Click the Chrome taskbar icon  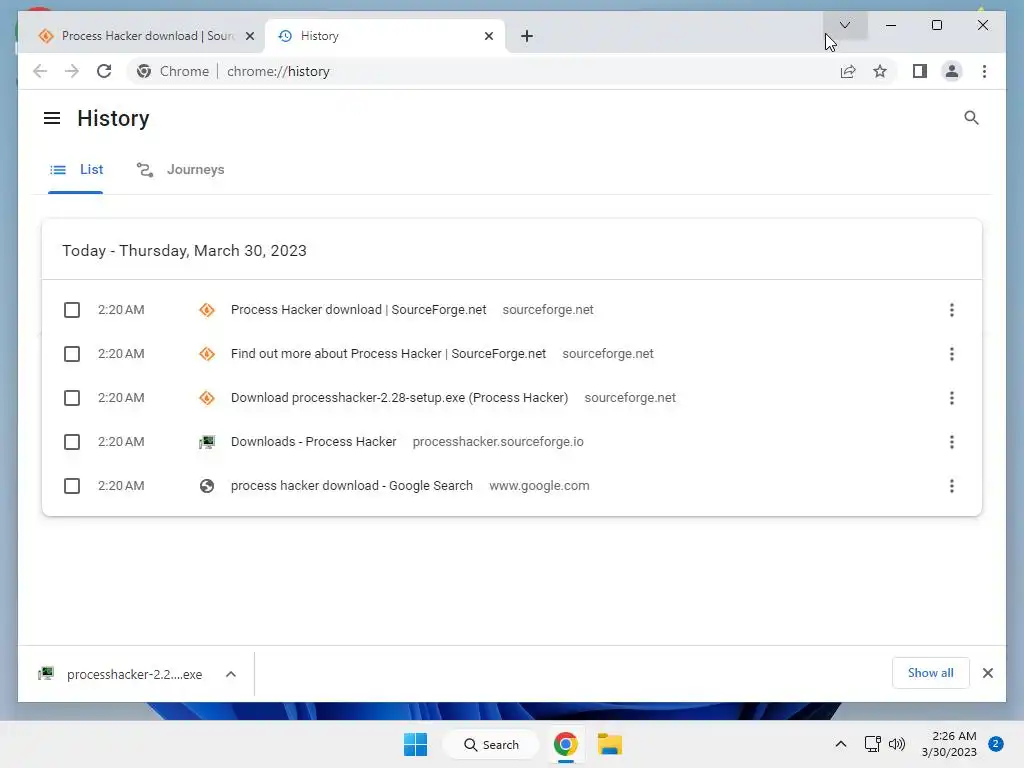click(x=566, y=744)
